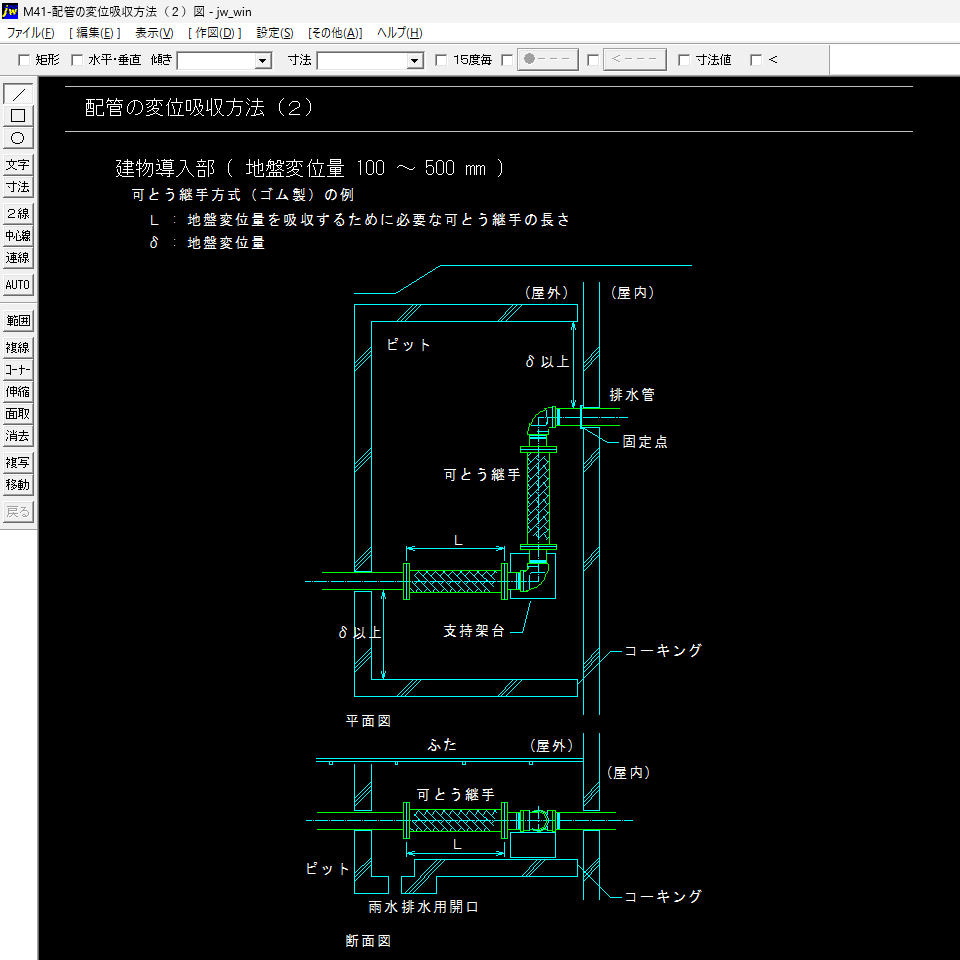Pick the 2線 double line tool
Image resolution: width=960 pixels, height=960 pixels.
point(18,214)
